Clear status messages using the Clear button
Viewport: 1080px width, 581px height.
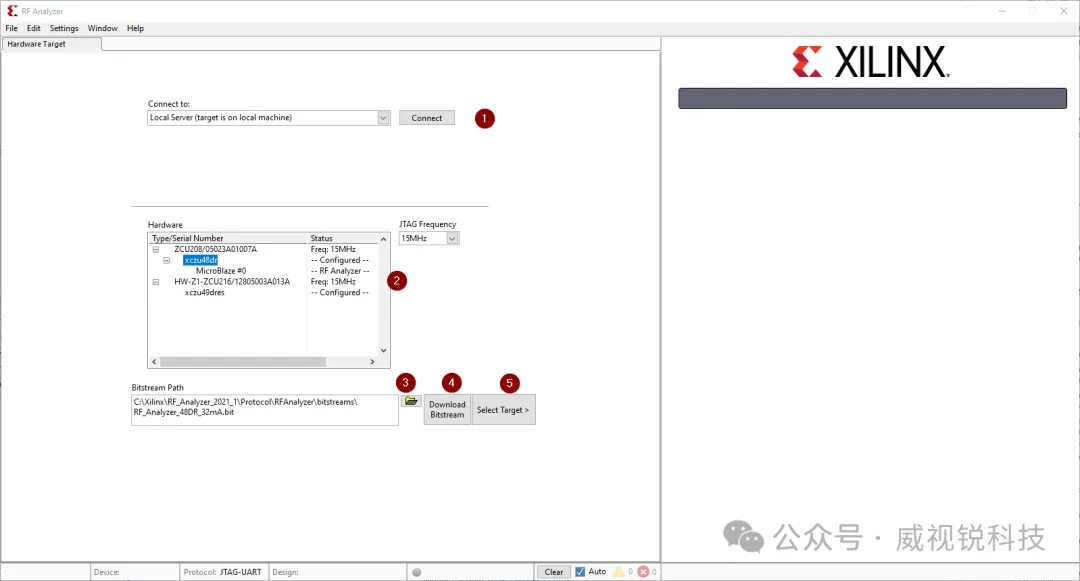(553, 571)
